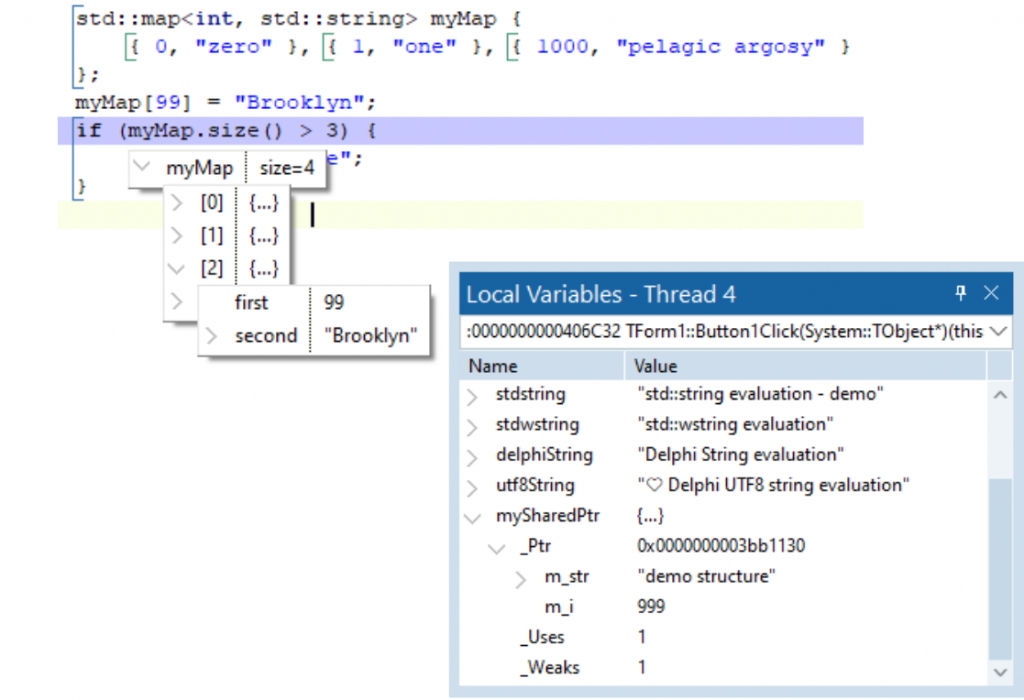The width and height of the screenshot is (1024, 700).
Task: Click the myMap[99] = "Brooklyn" code line
Action: point(225,103)
